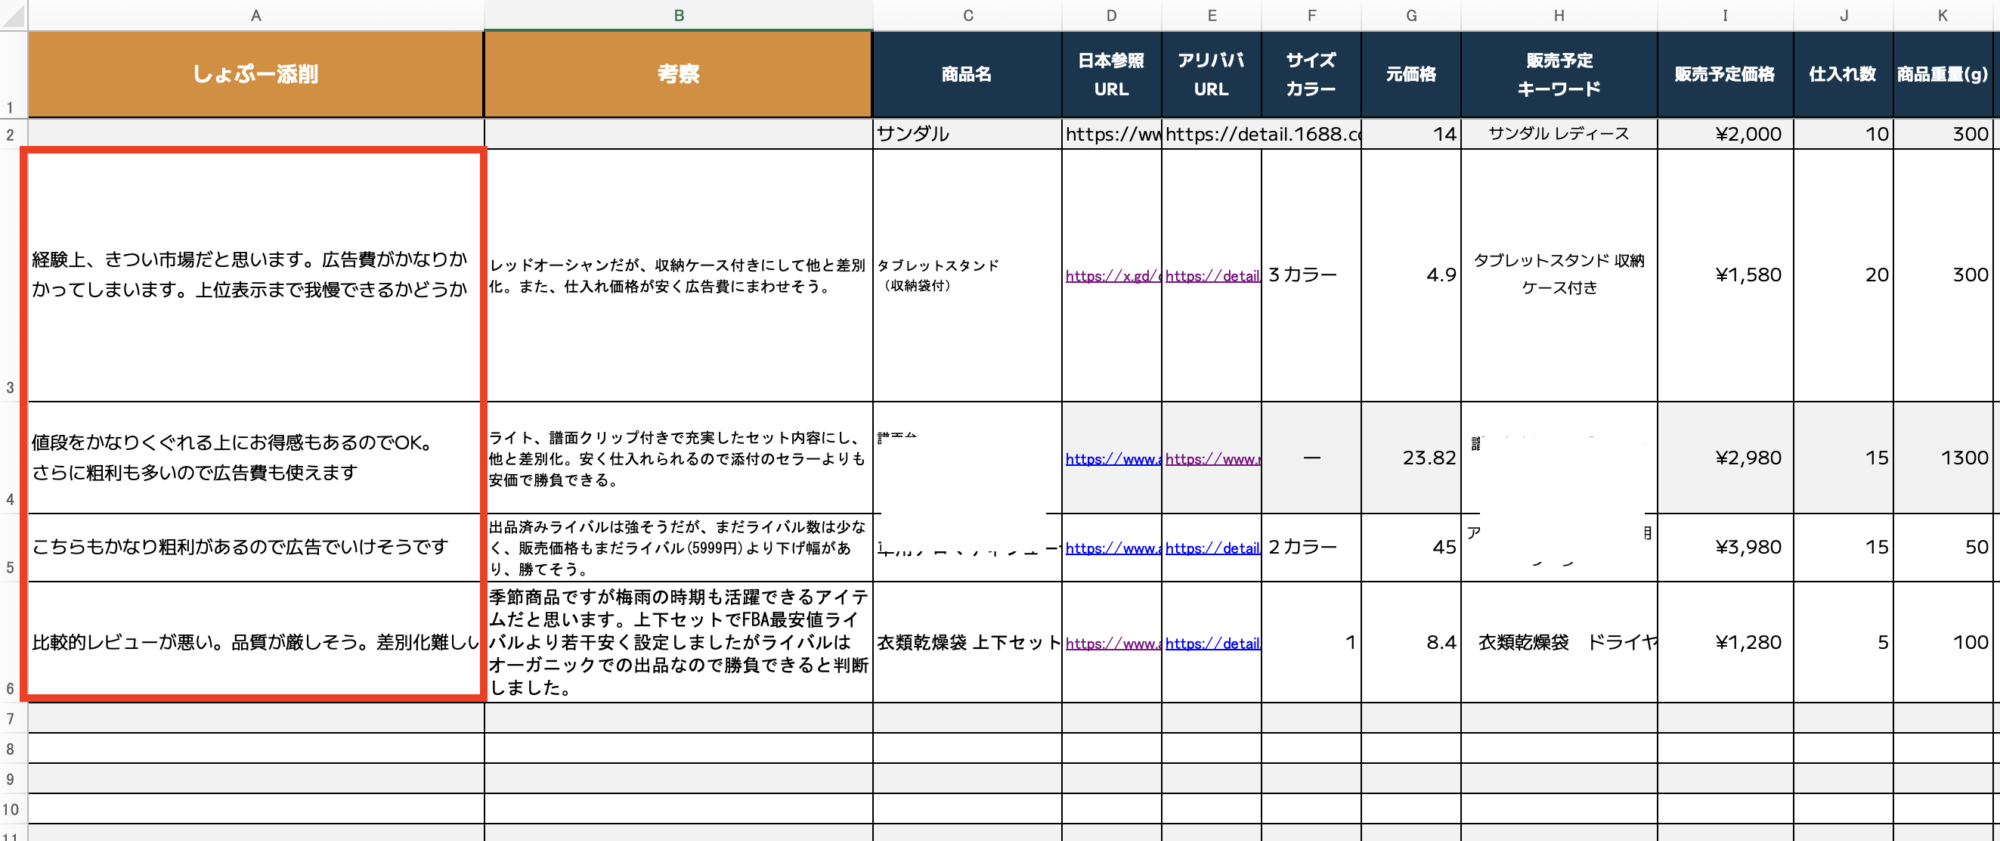The width and height of the screenshot is (2000, 841).
Task: Select the 衣類乾燥袋 上下セット product cell
Action: pyautogui.click(x=966, y=642)
